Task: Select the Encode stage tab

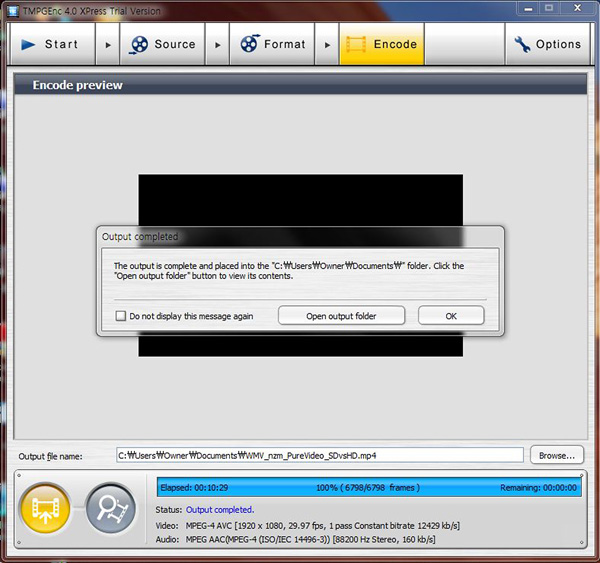Action: pyautogui.click(x=382, y=44)
